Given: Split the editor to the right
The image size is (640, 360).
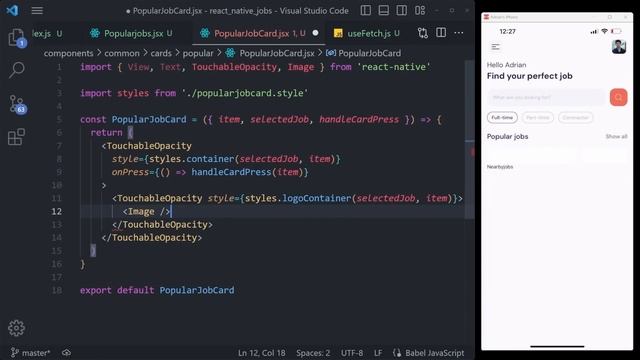Looking at the screenshot, I should (x=441, y=33).
